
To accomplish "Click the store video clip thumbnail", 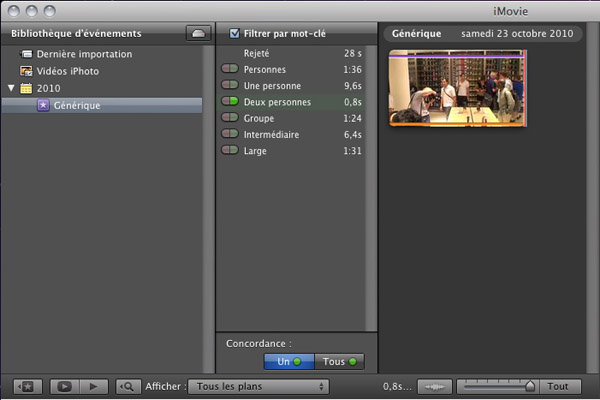I will click(x=458, y=88).
